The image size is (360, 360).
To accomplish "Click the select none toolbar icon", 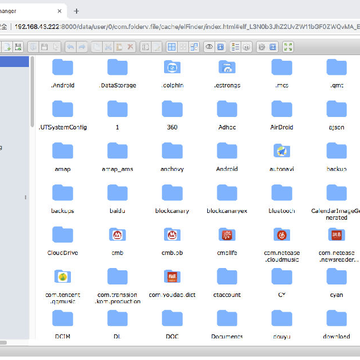I will (183, 47).
